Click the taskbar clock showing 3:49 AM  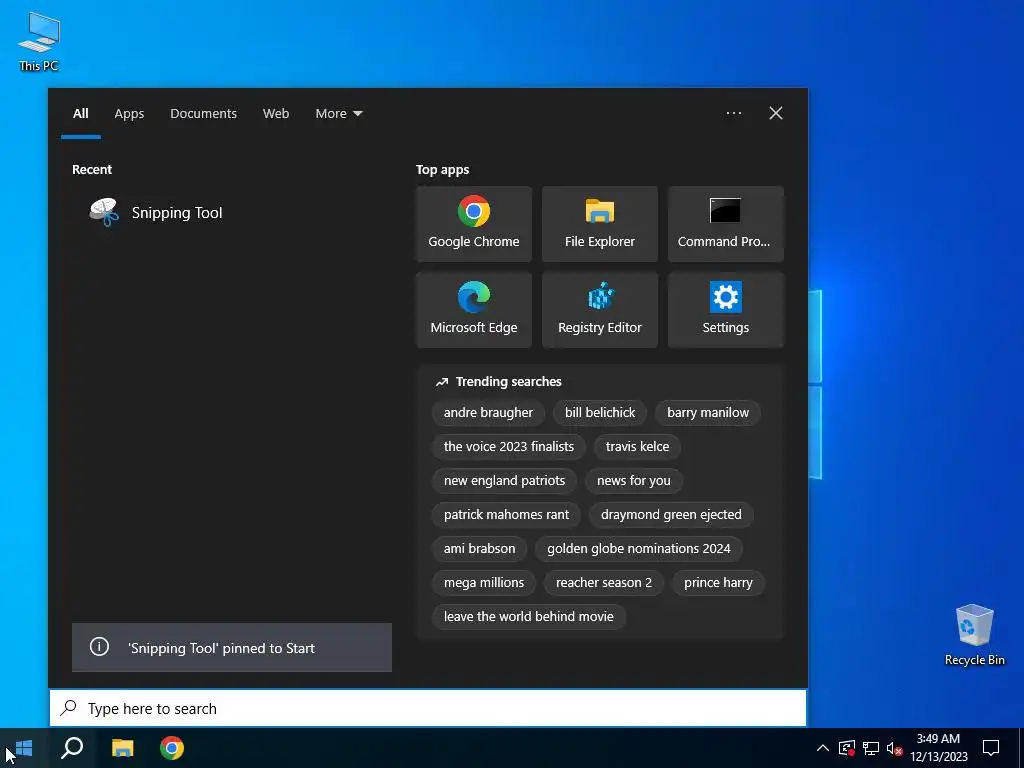(938, 748)
